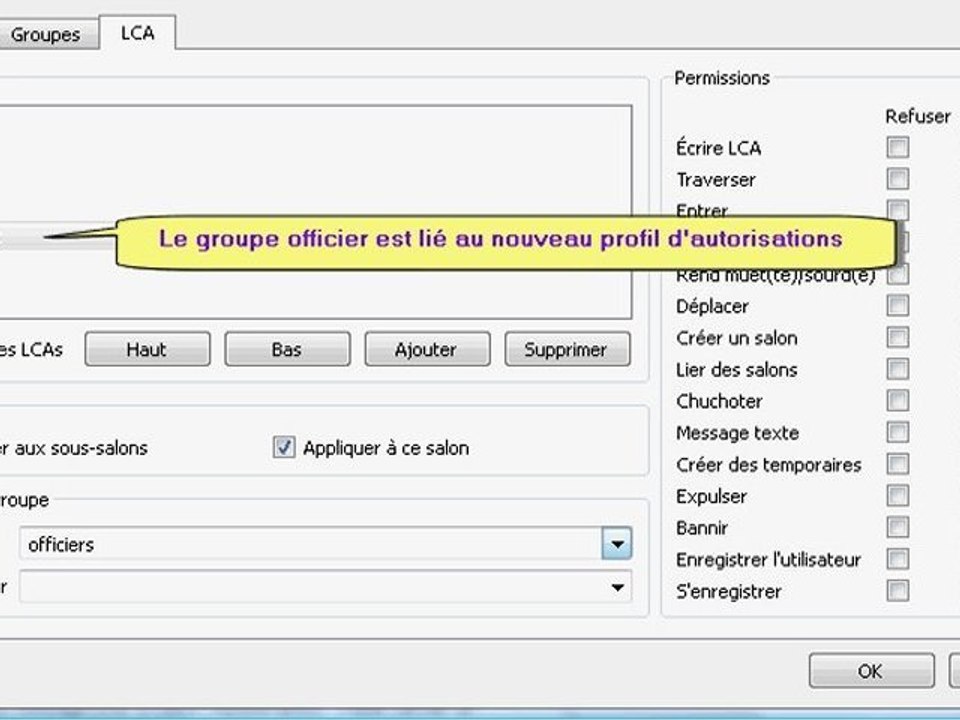Screen dimensions: 960x720
Task: Click the Message texte label
Action: point(737,433)
